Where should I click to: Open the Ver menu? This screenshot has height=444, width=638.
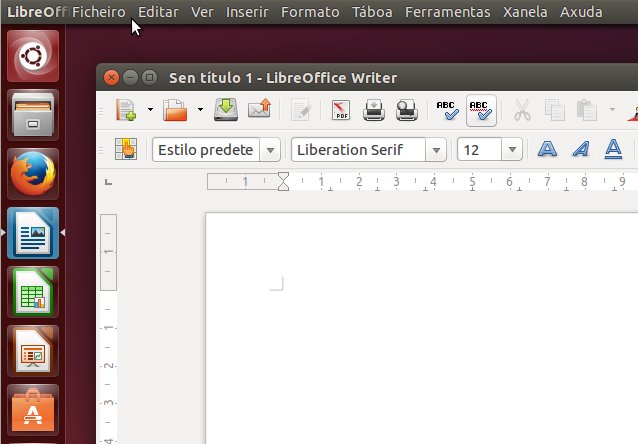point(202,12)
